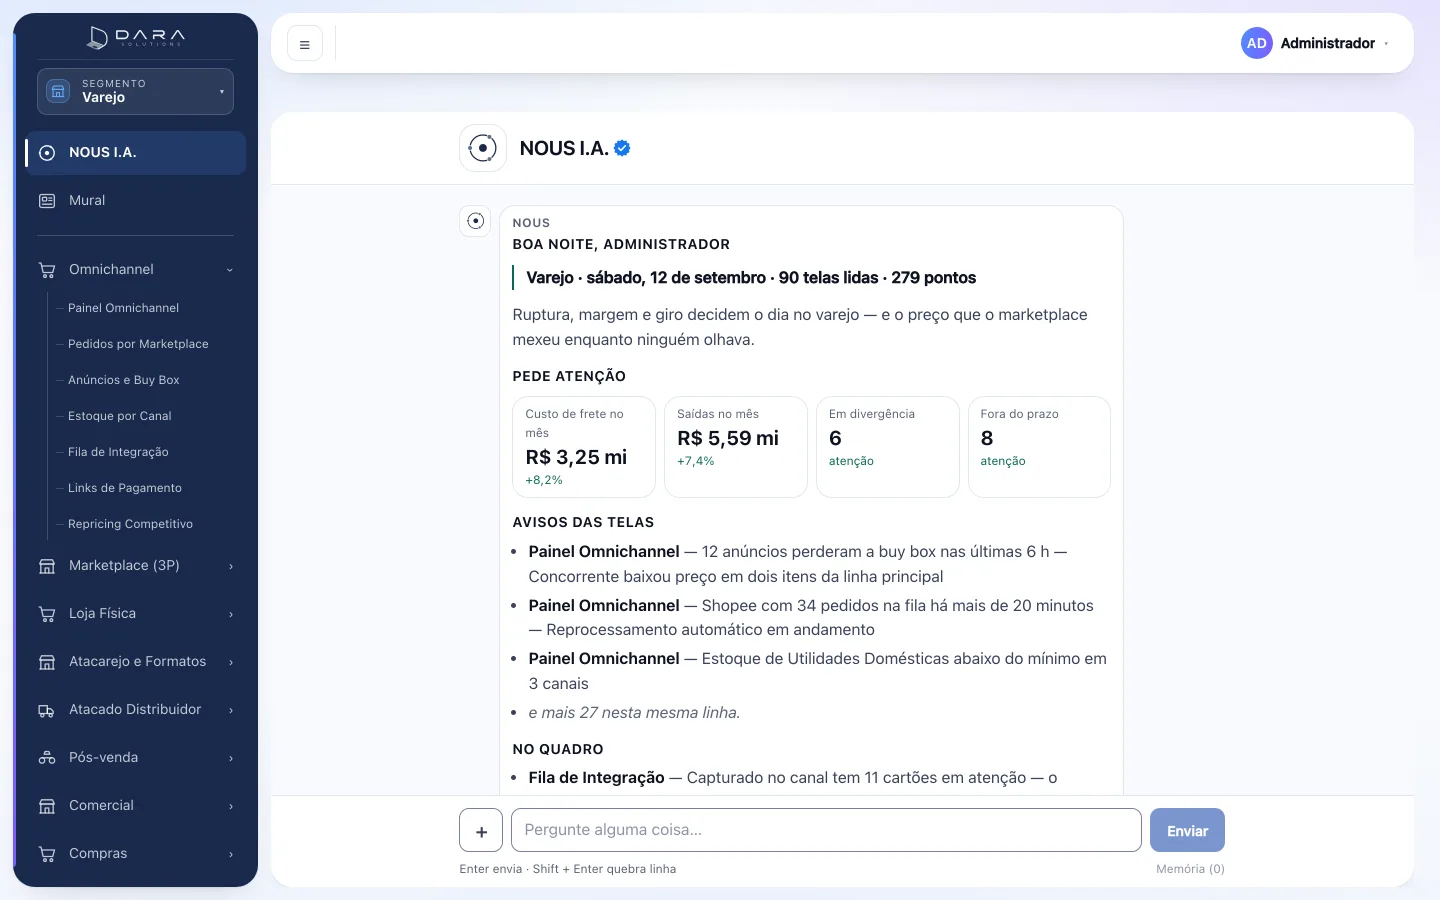Screen dimensions: 1440x900
Task: Open the Pós-venda menu
Action: pos(136,758)
